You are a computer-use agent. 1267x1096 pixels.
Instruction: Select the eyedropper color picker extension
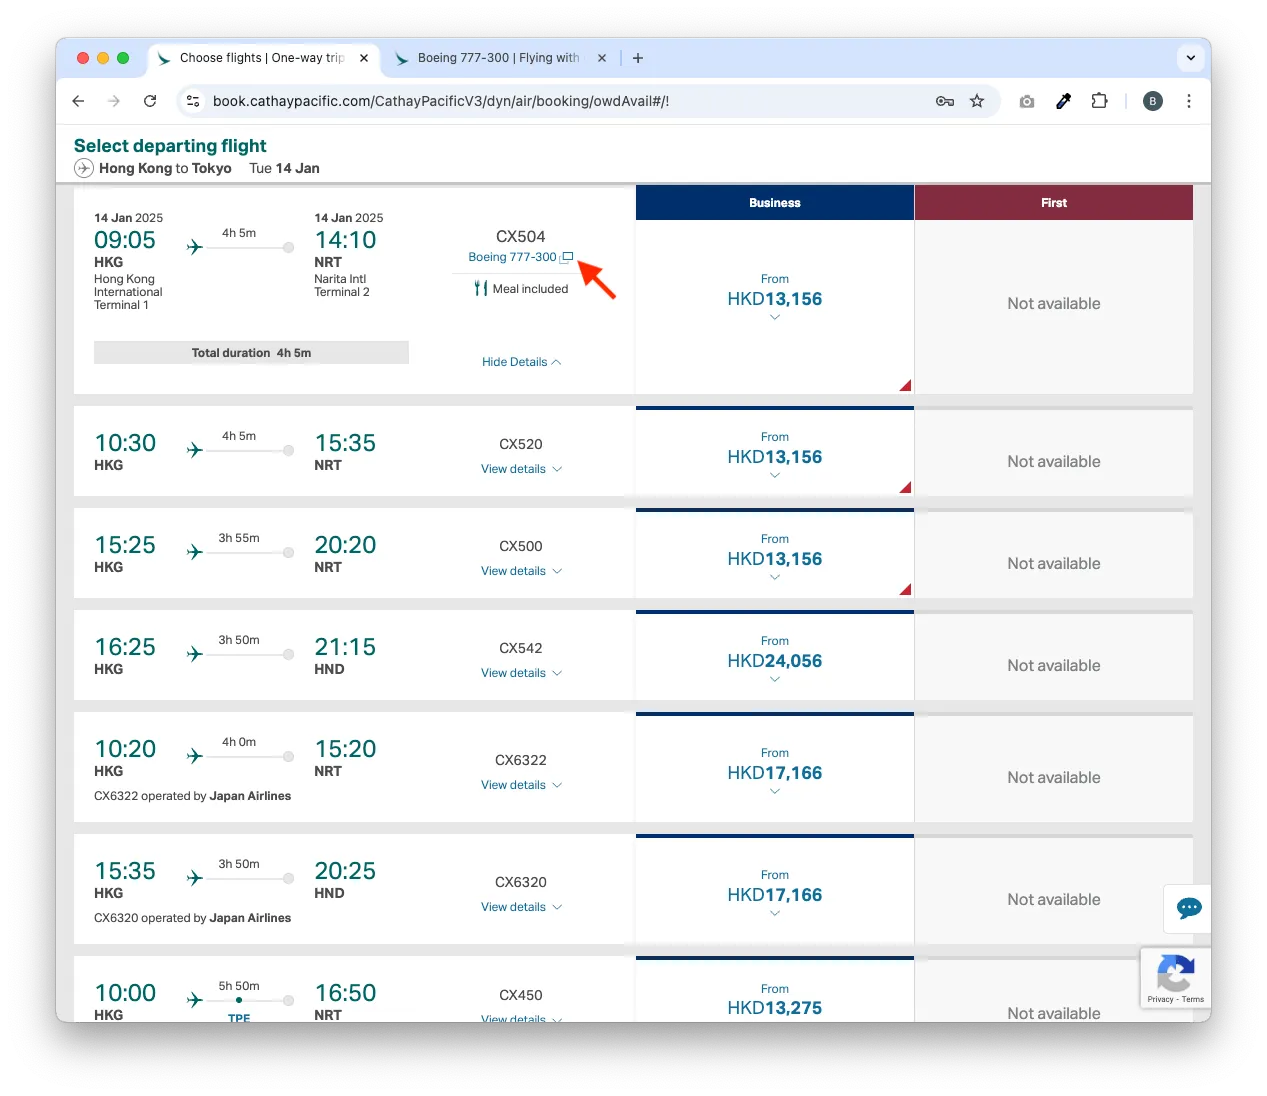point(1063,101)
